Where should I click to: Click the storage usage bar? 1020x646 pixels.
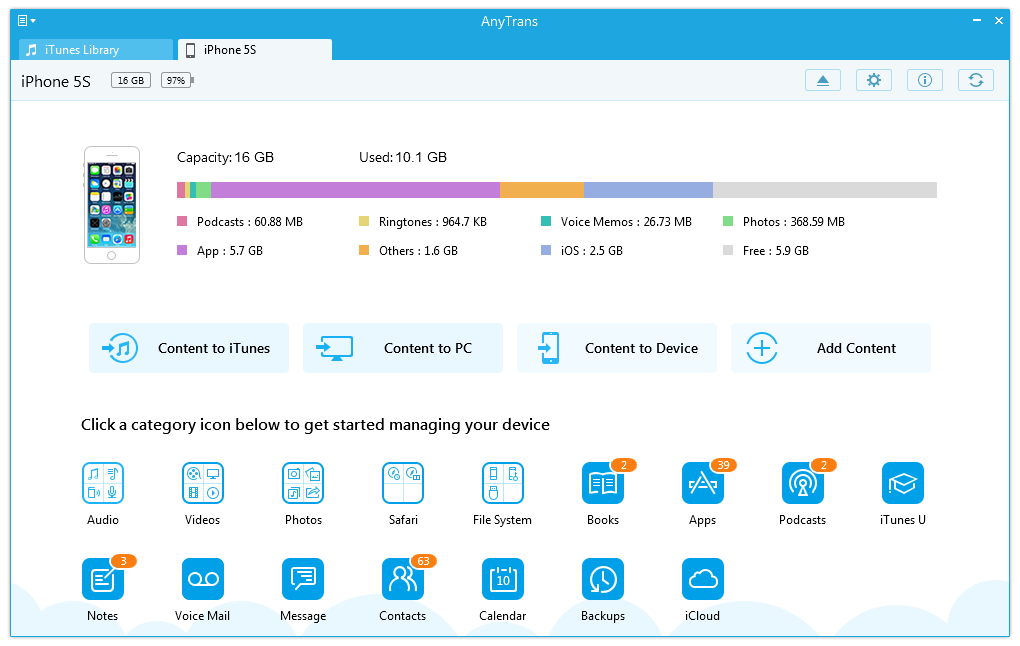coord(557,189)
